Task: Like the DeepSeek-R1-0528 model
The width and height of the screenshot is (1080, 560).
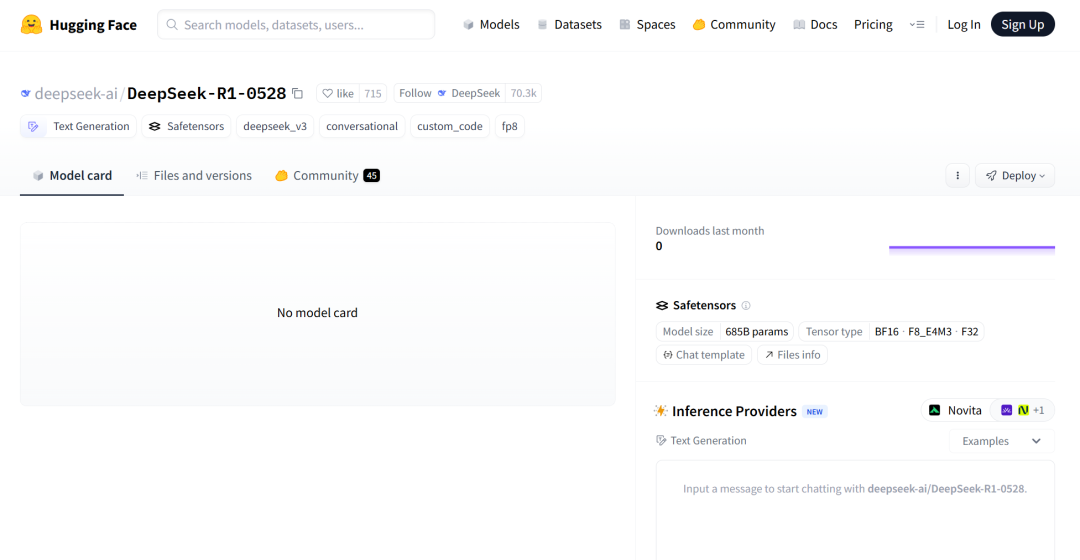Action: (338, 93)
